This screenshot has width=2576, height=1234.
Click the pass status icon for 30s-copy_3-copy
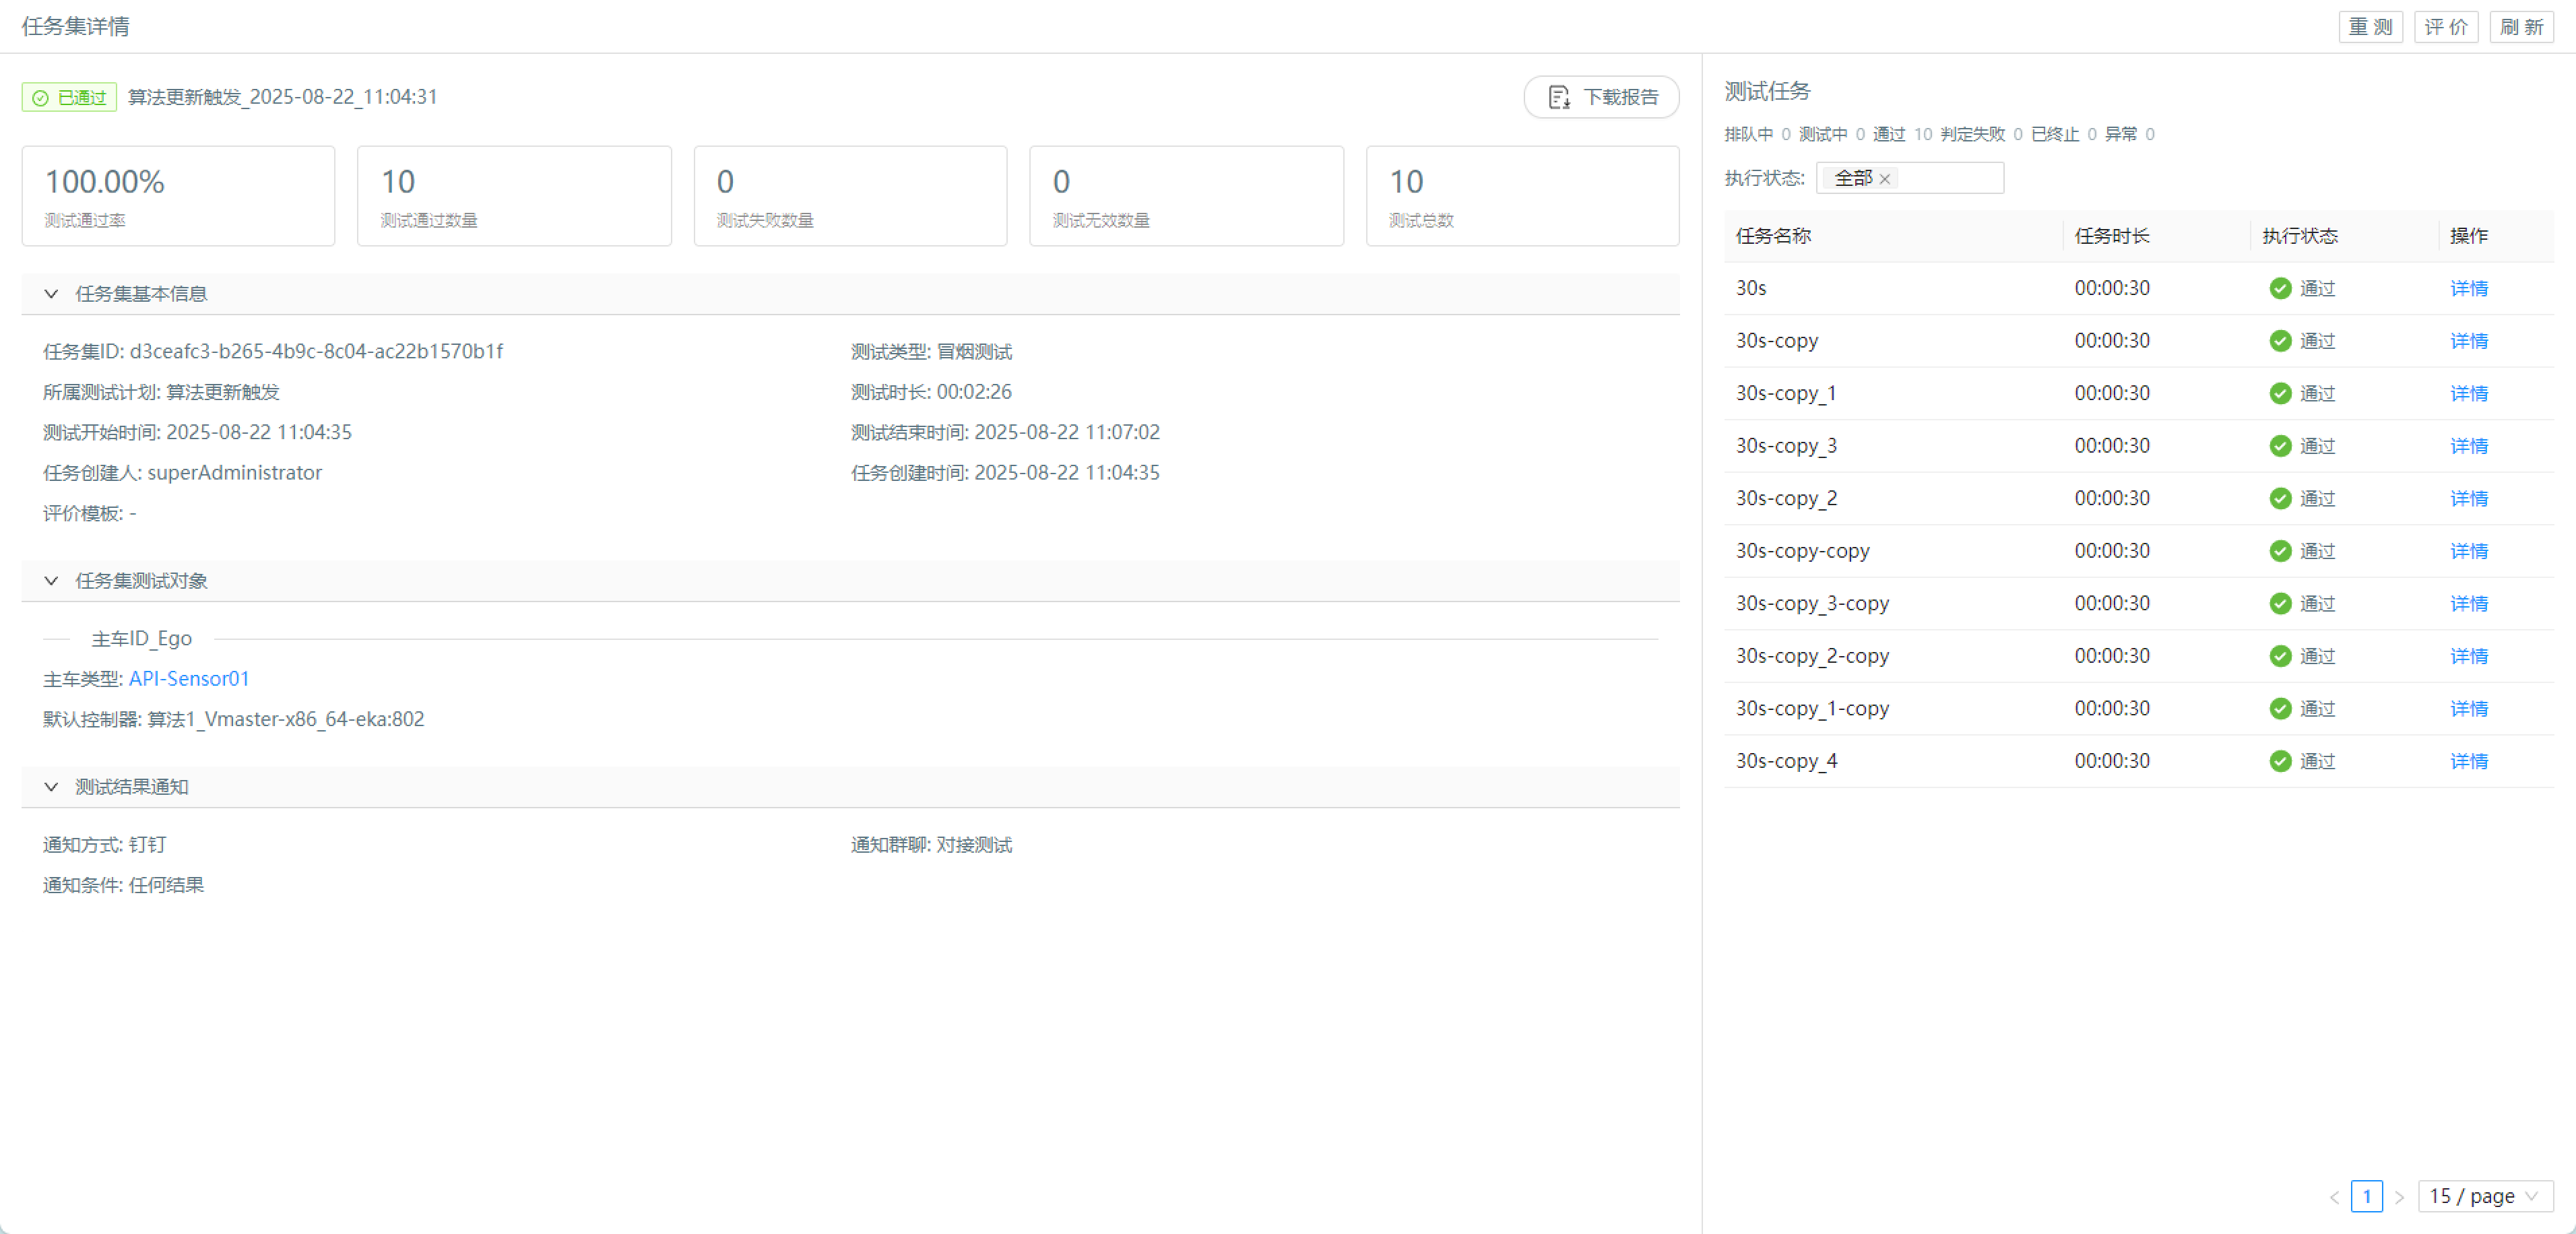coord(2280,604)
